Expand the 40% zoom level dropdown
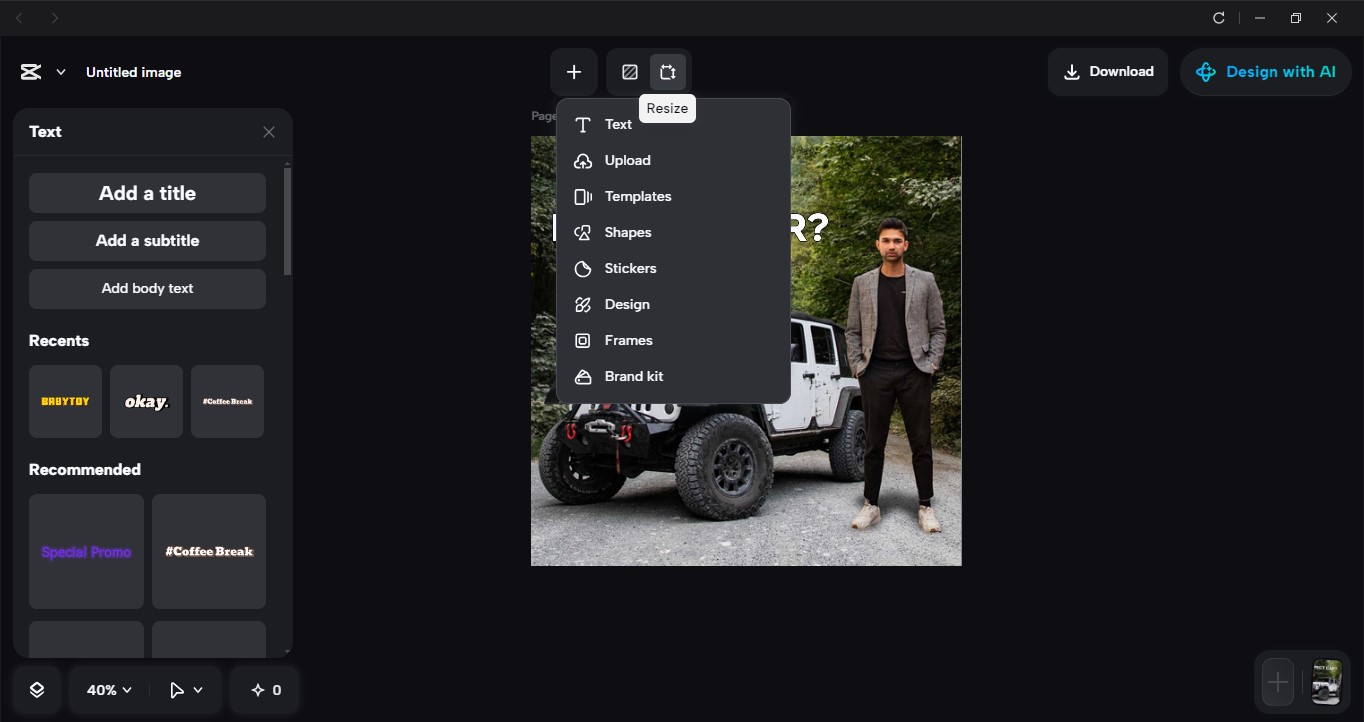The height and width of the screenshot is (722, 1364). click(106, 689)
